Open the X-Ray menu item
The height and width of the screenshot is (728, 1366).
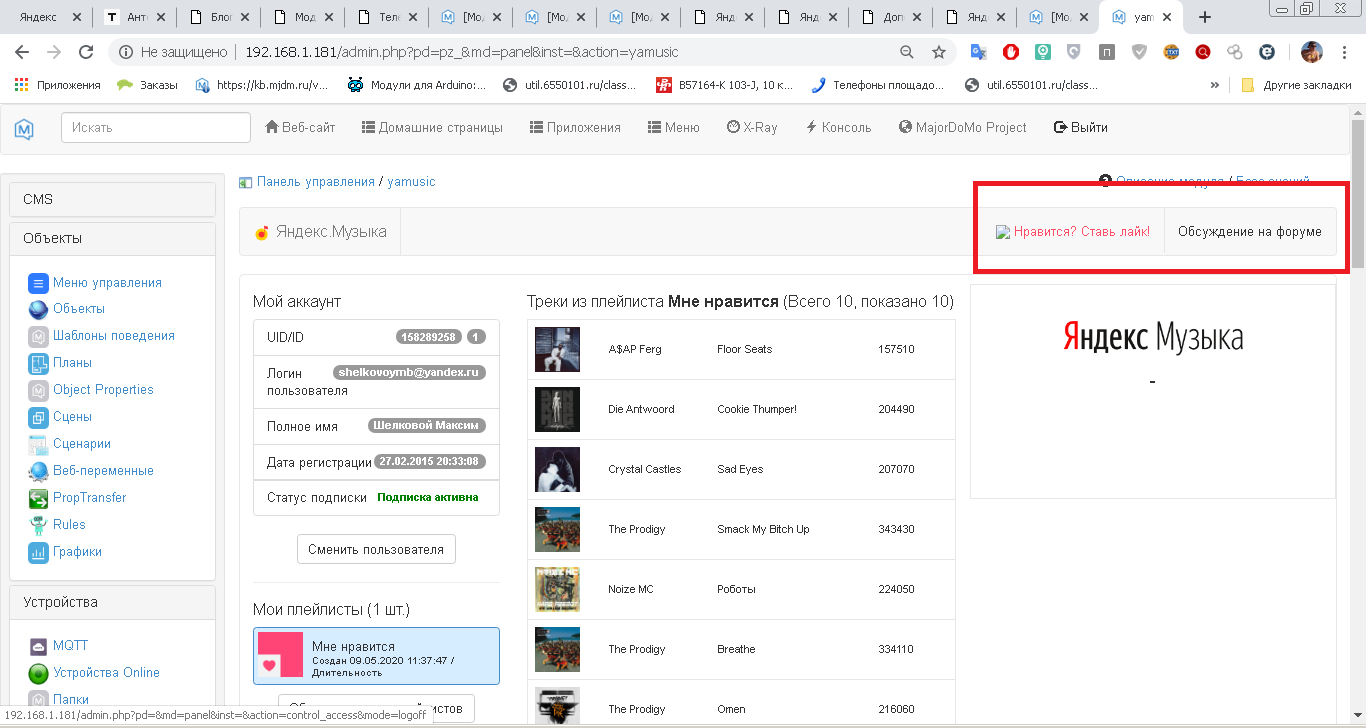point(751,128)
